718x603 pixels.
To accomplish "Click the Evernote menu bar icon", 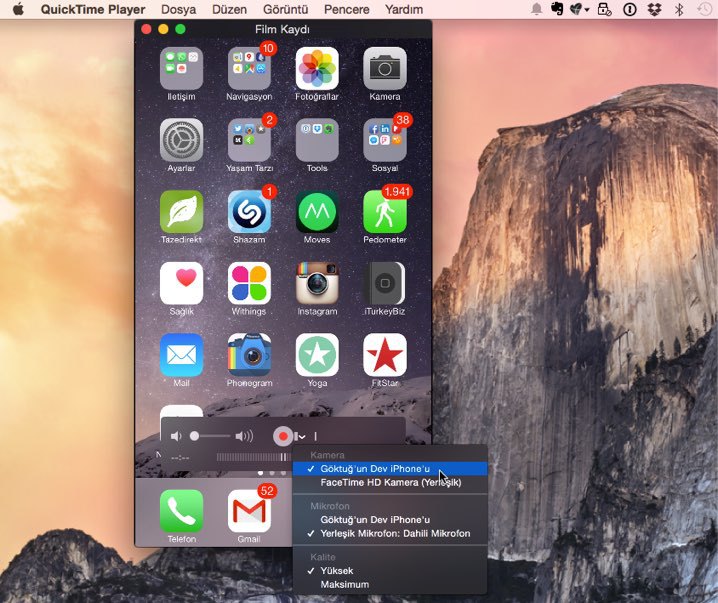I will [557, 9].
